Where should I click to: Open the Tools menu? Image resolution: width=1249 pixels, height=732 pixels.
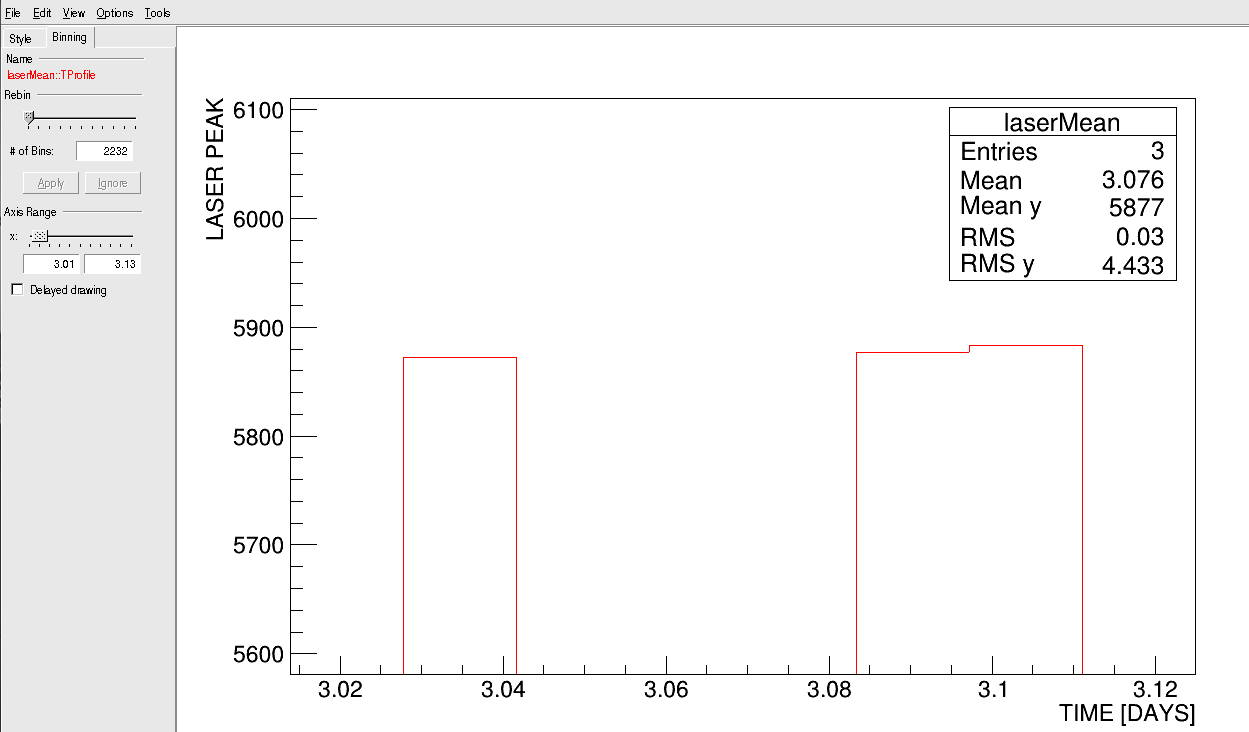click(x=157, y=13)
